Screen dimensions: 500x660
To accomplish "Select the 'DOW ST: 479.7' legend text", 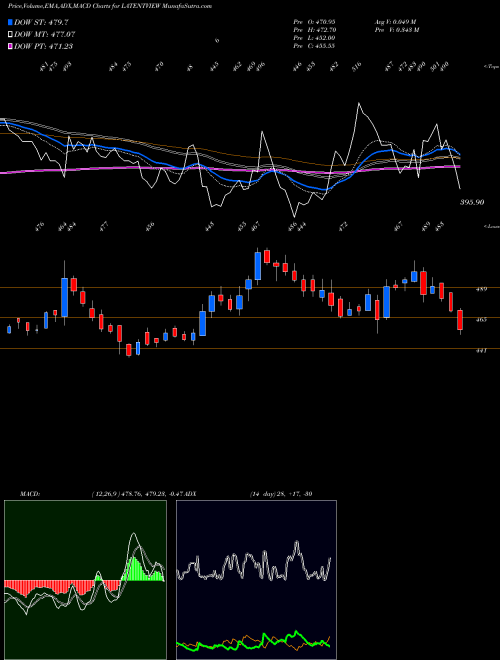I will [41, 23].
